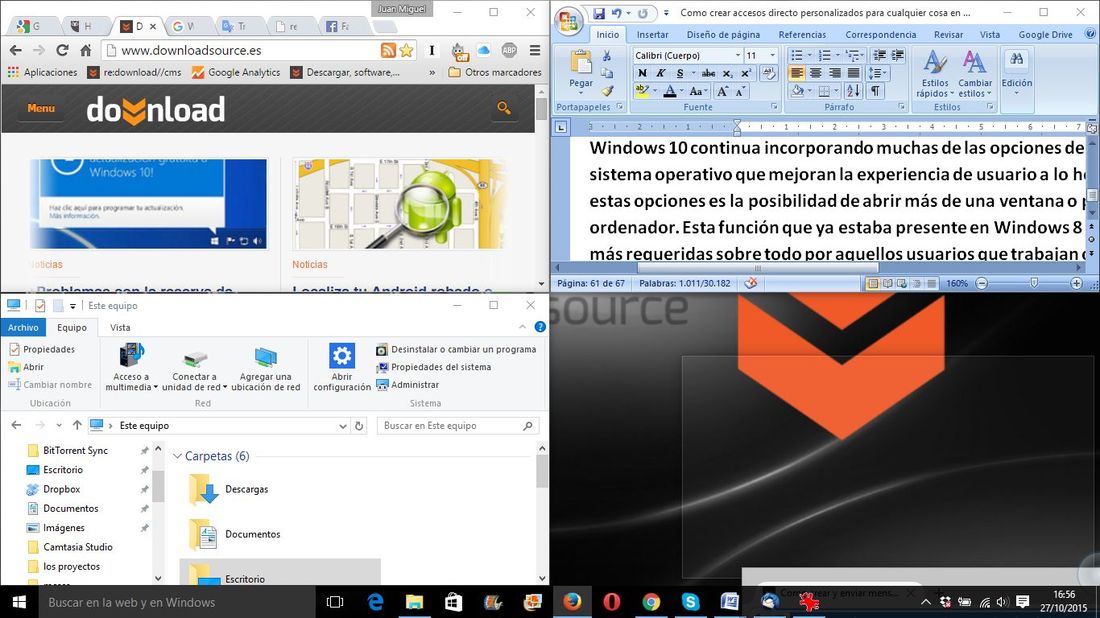This screenshot has width=1100, height=618.
Task: Click the Explorer refresh icon beside address bar
Action: [x=359, y=426]
